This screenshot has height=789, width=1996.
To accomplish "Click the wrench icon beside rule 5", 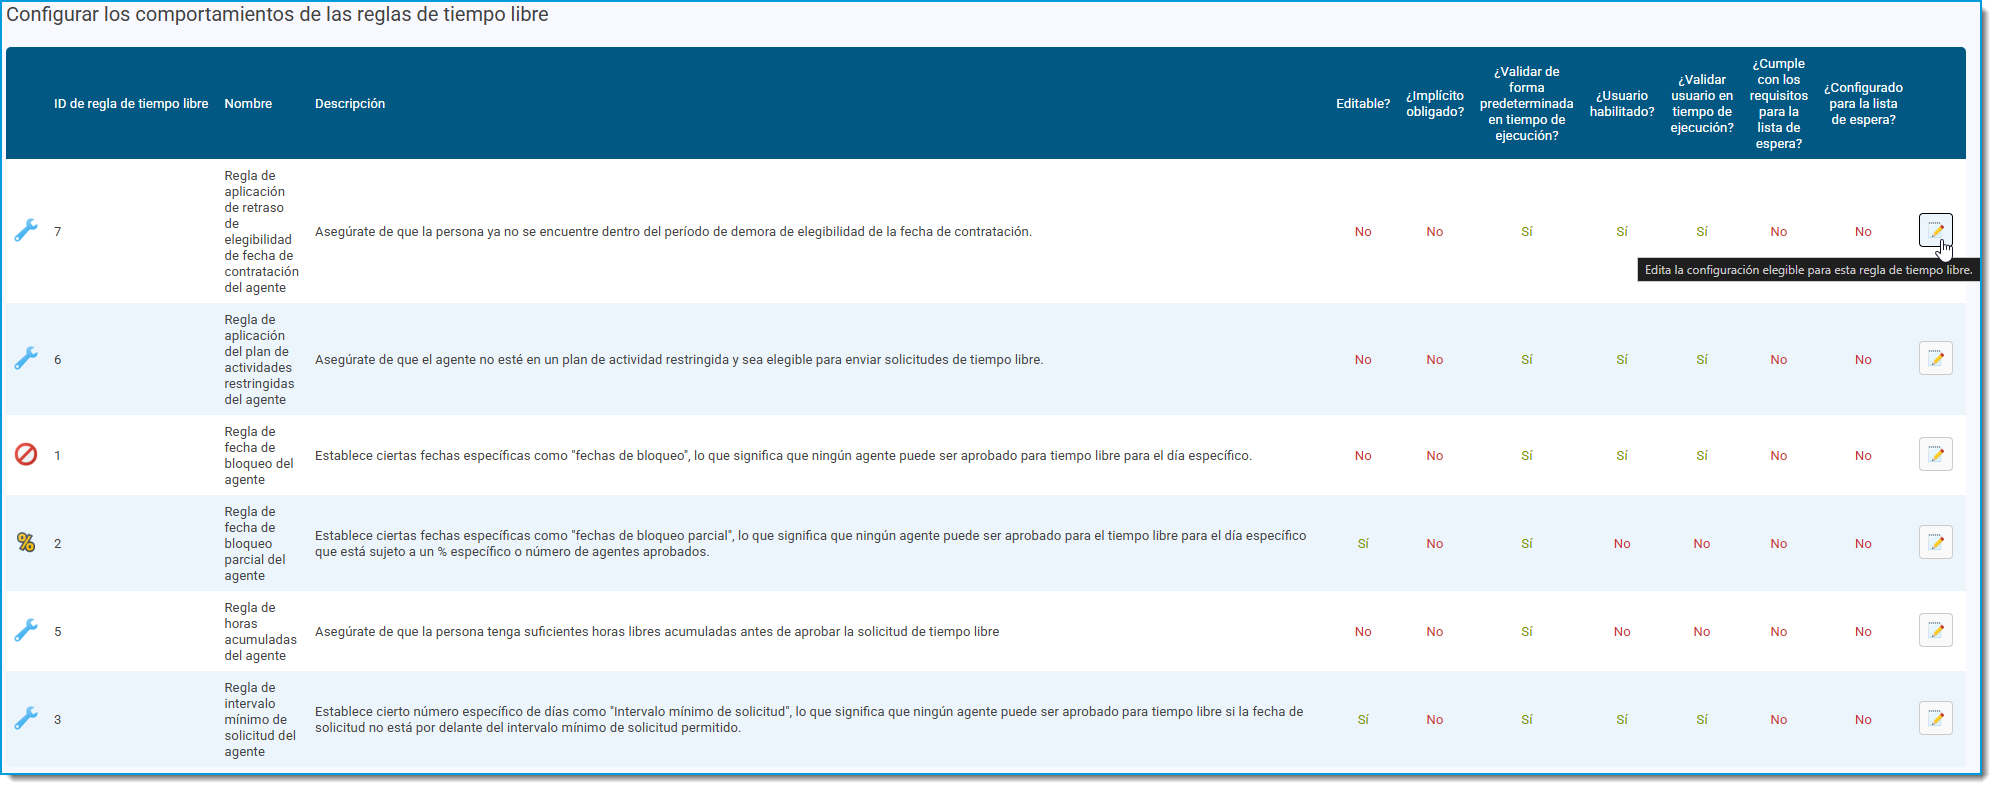I will 26,631.
